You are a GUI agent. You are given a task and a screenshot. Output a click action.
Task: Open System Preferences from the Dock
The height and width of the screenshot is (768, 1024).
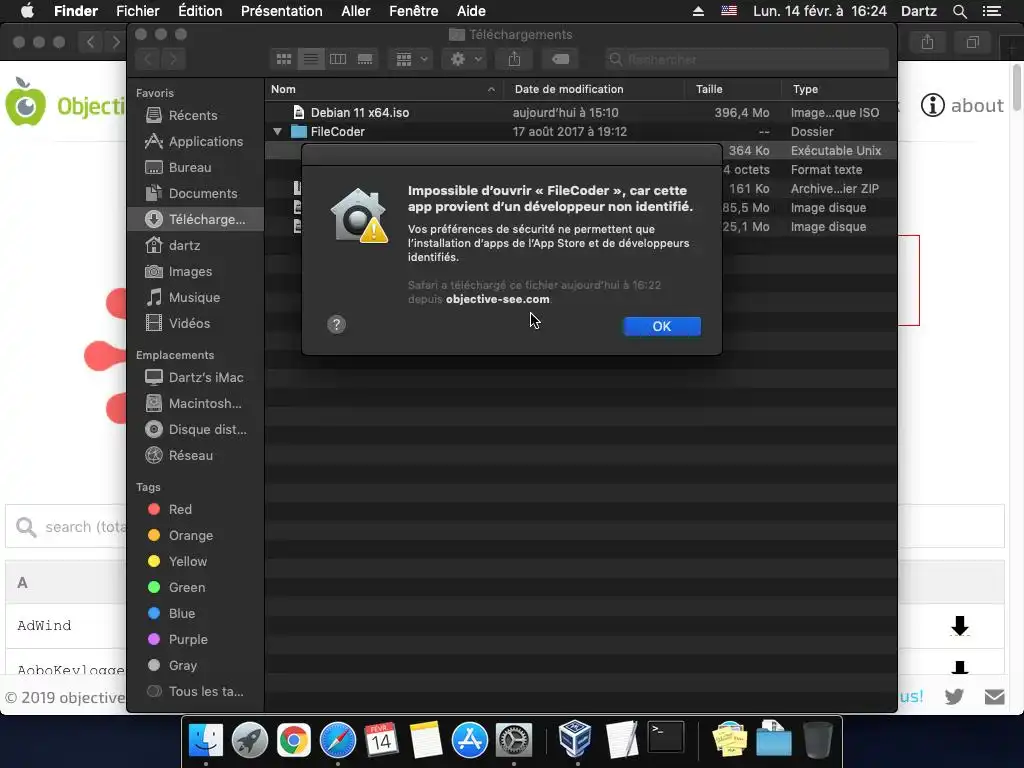click(x=514, y=741)
